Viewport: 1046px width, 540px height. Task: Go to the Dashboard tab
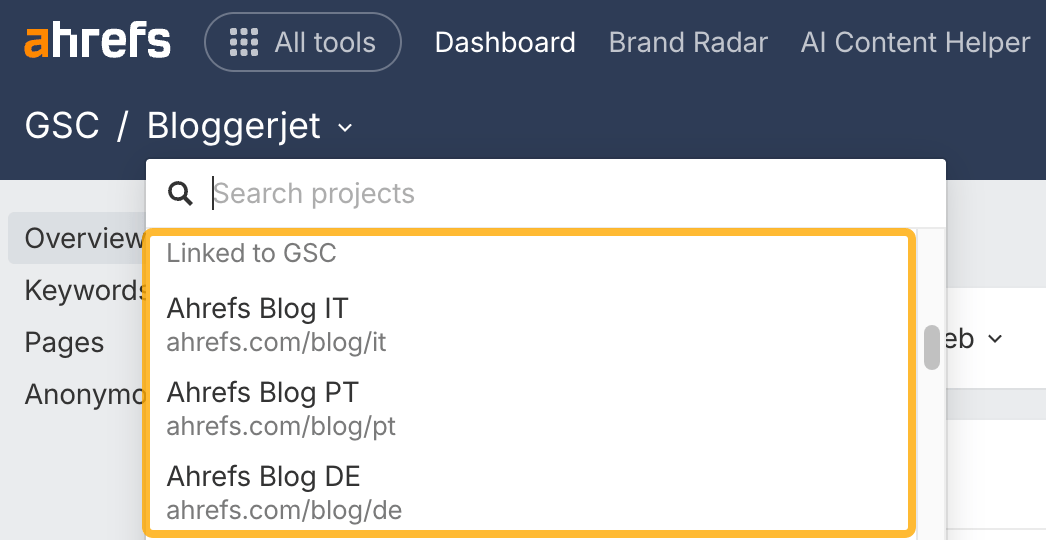(505, 42)
